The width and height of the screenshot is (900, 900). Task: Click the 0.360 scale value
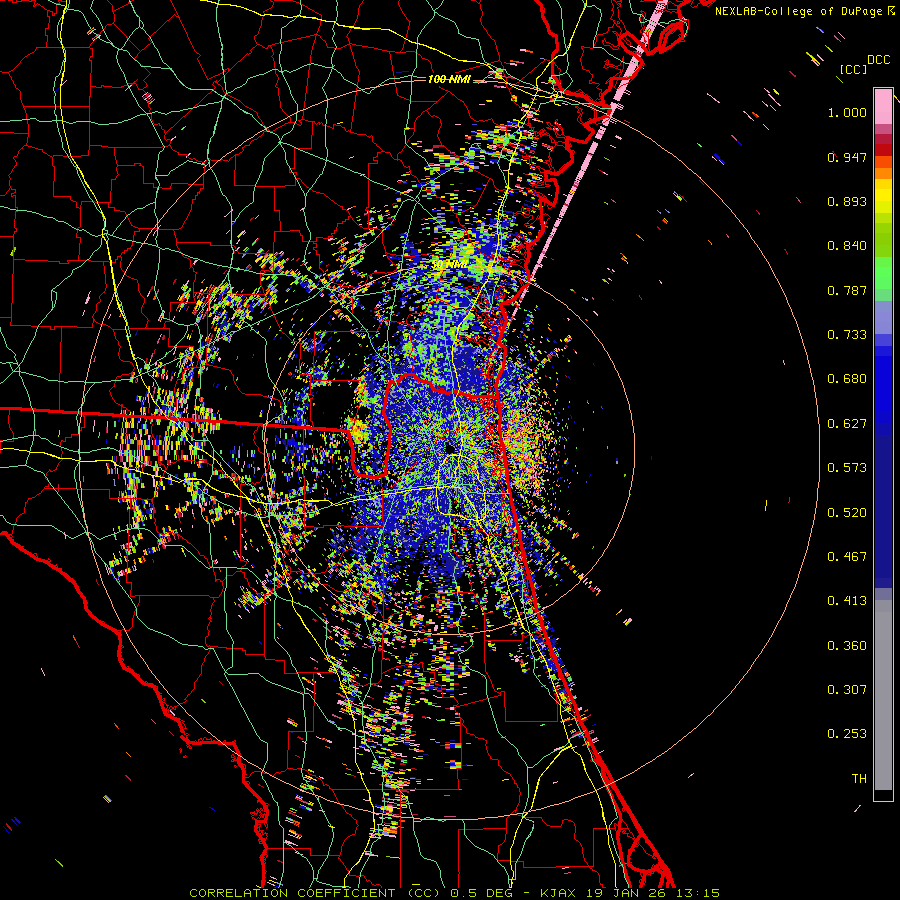pos(847,646)
